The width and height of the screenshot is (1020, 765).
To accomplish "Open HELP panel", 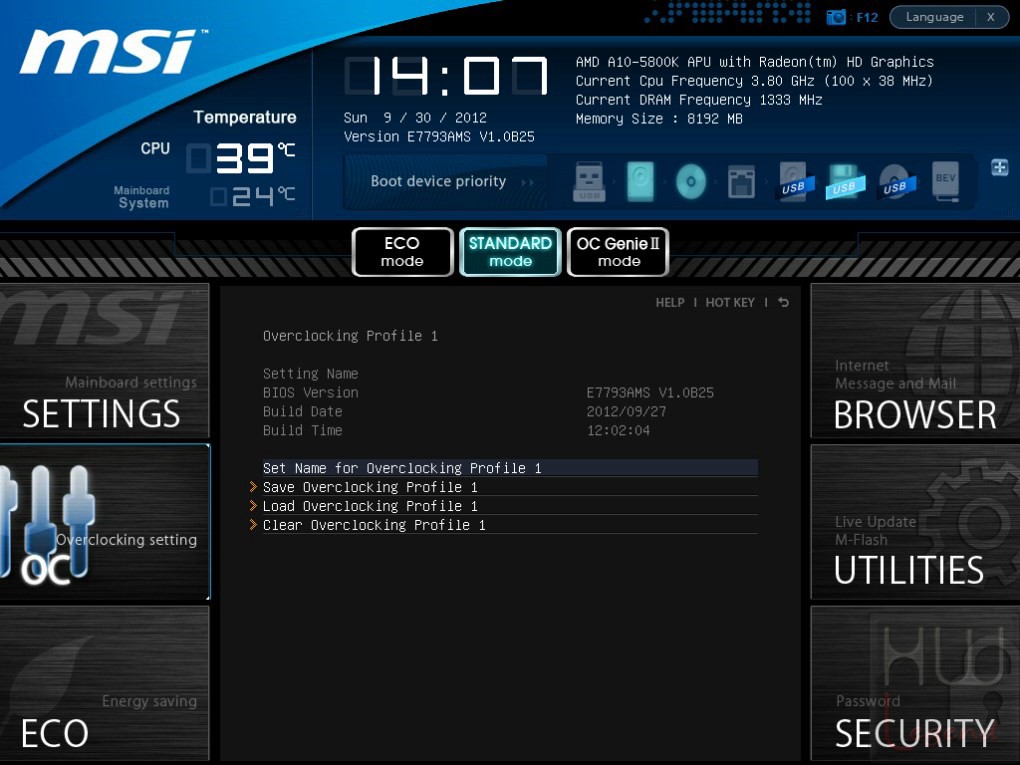I will click(670, 302).
